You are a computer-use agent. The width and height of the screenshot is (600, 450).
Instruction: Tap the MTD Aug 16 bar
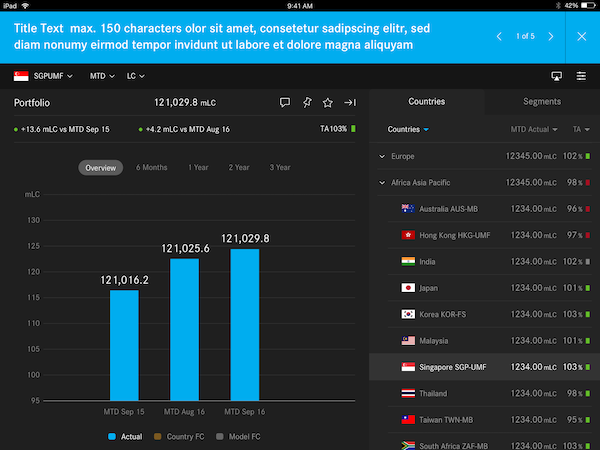(184, 329)
